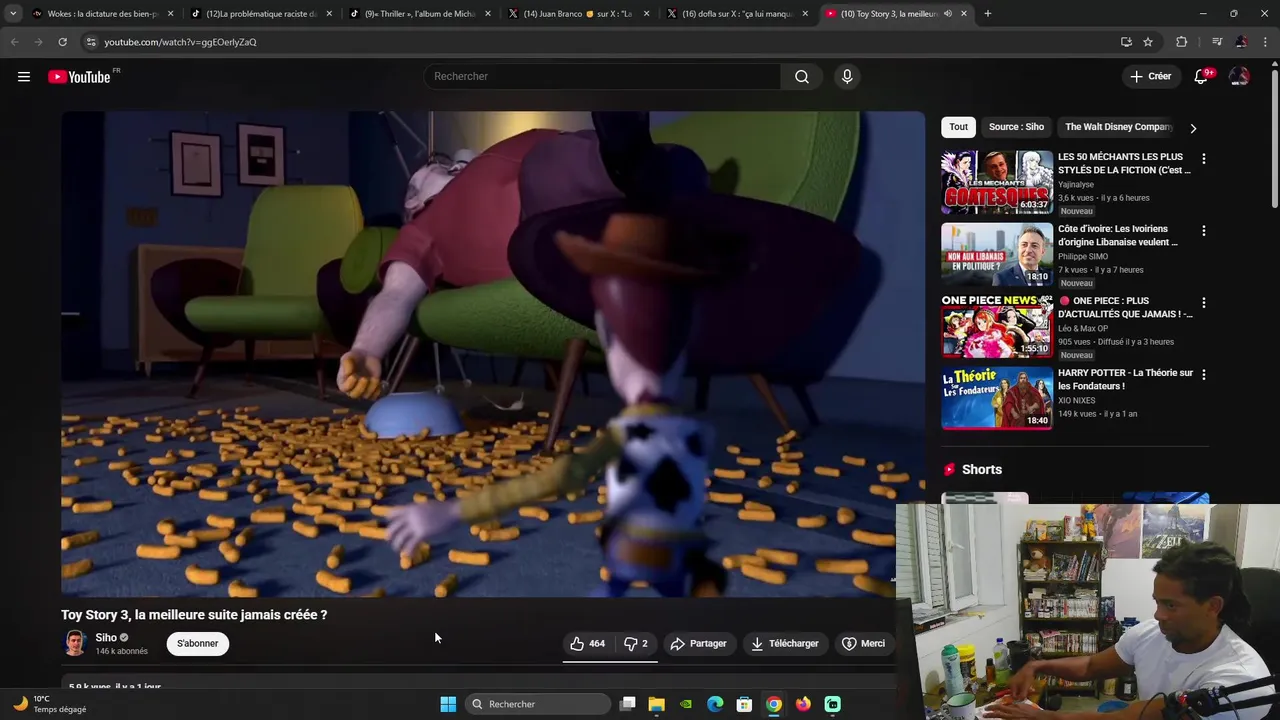Click the taskbar Rechercher search box

click(538, 704)
